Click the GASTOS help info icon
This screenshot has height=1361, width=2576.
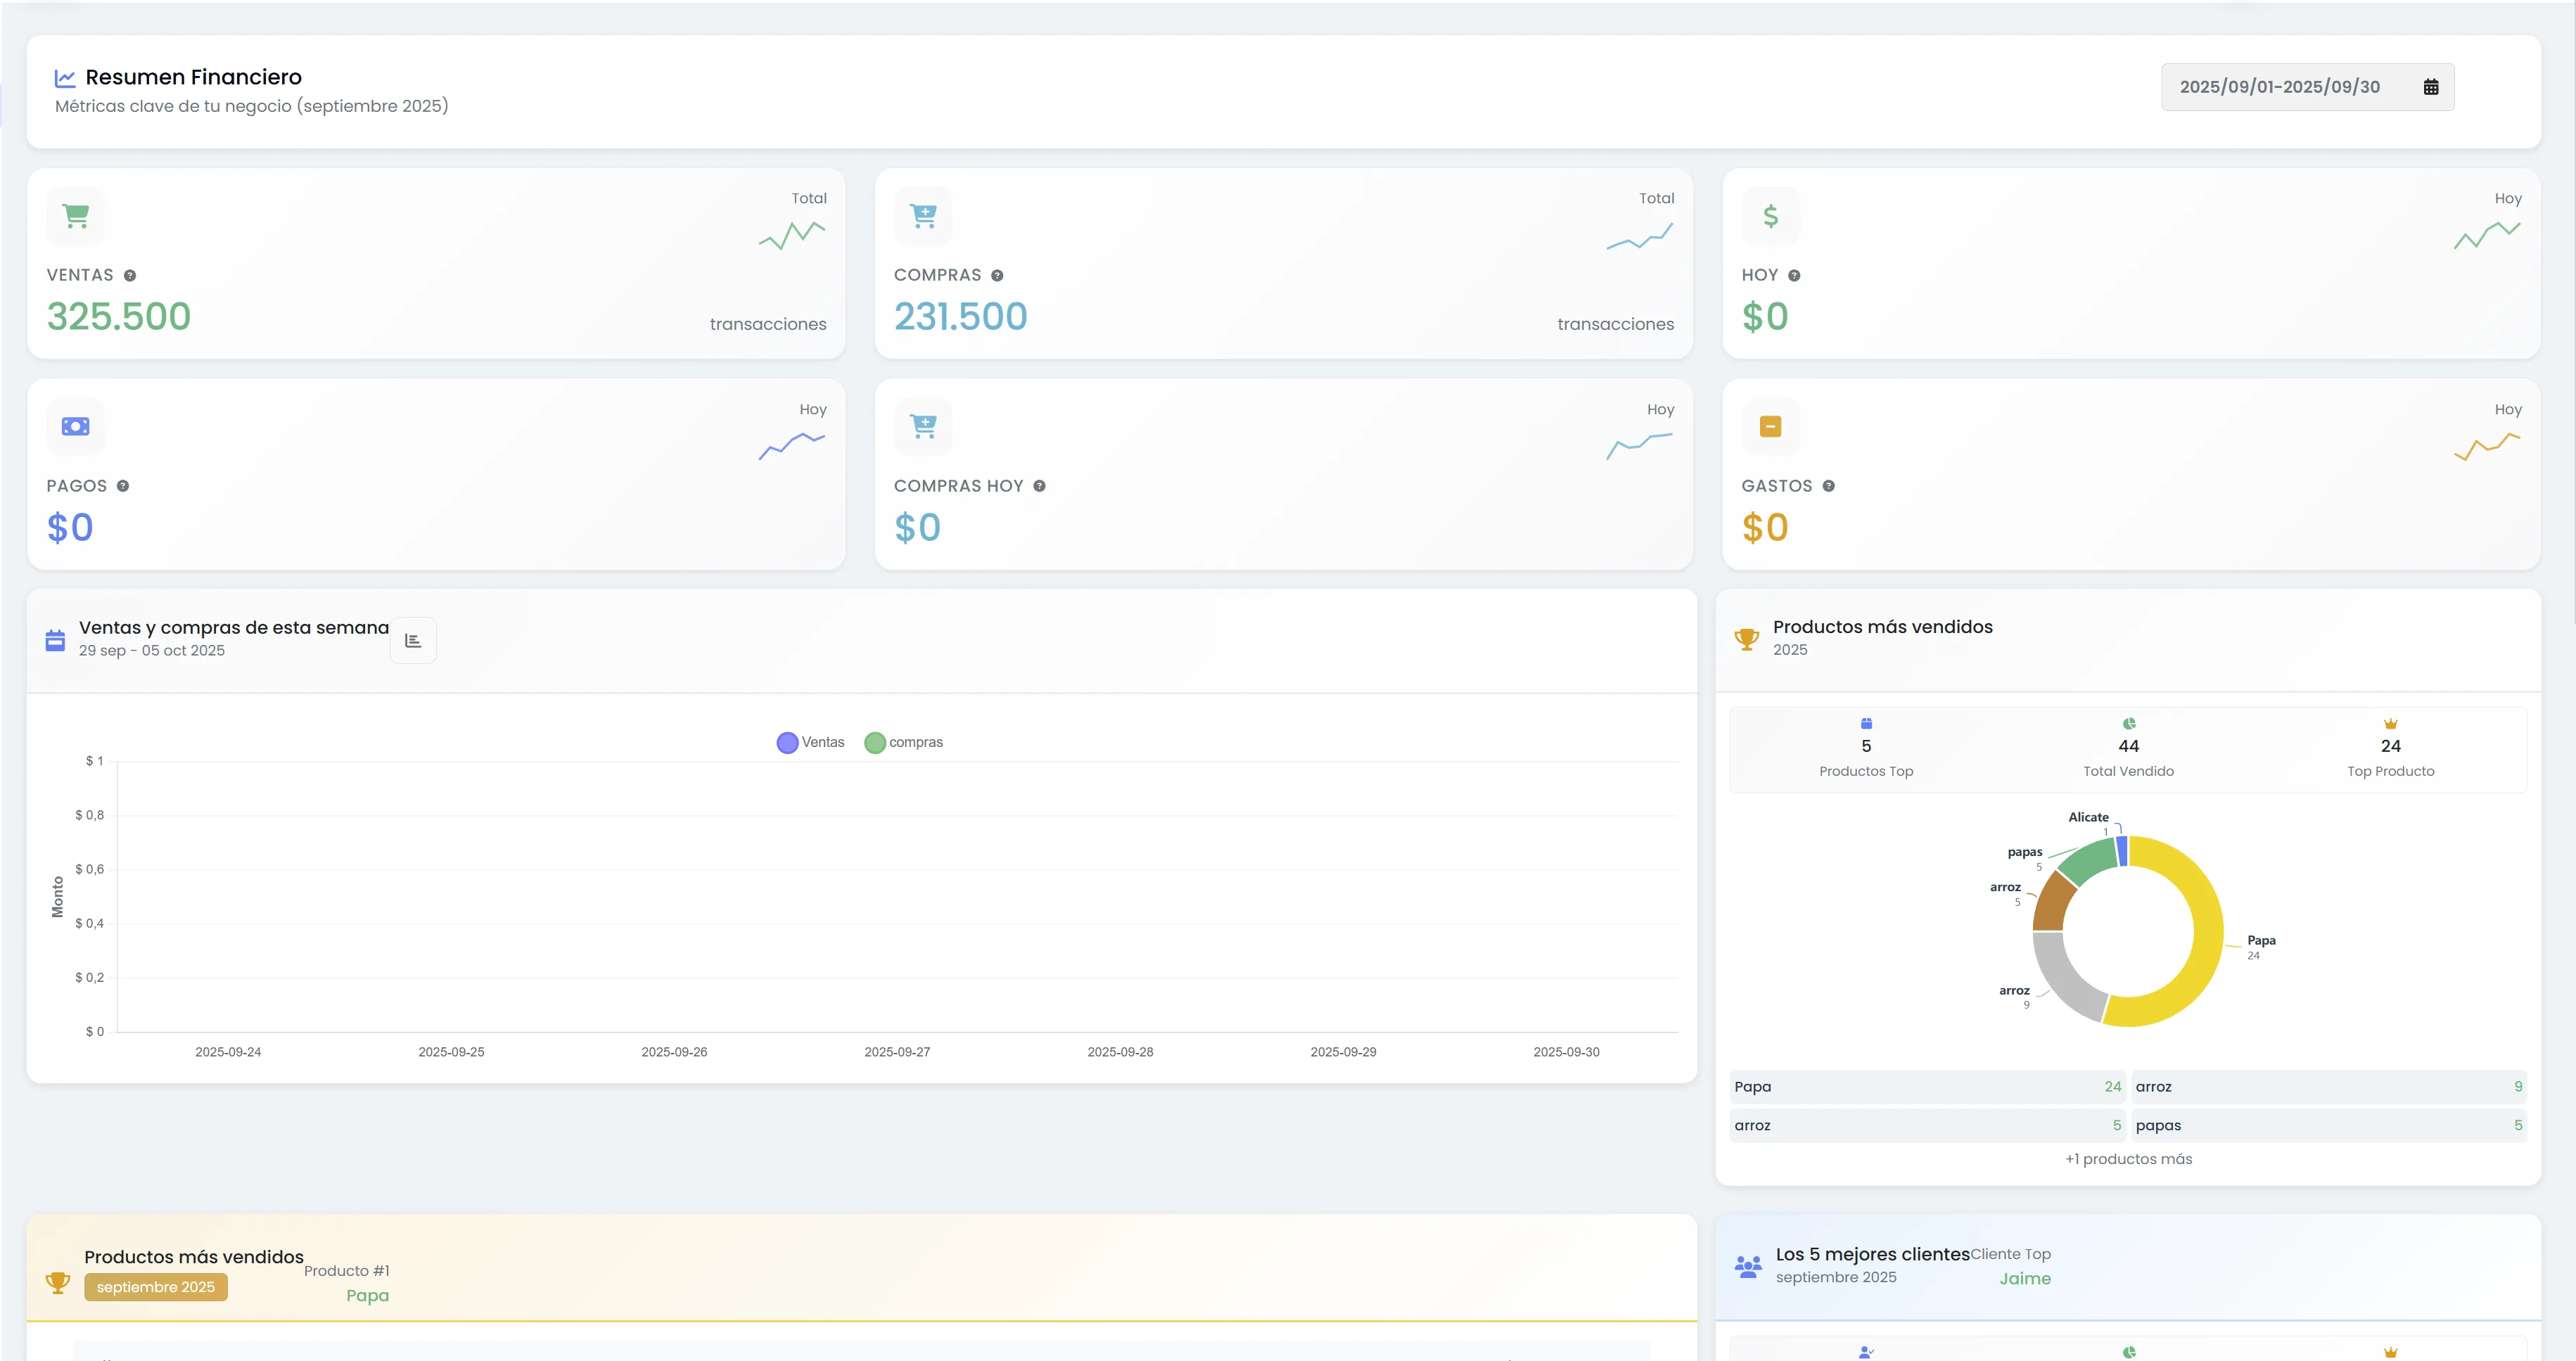coord(1828,486)
